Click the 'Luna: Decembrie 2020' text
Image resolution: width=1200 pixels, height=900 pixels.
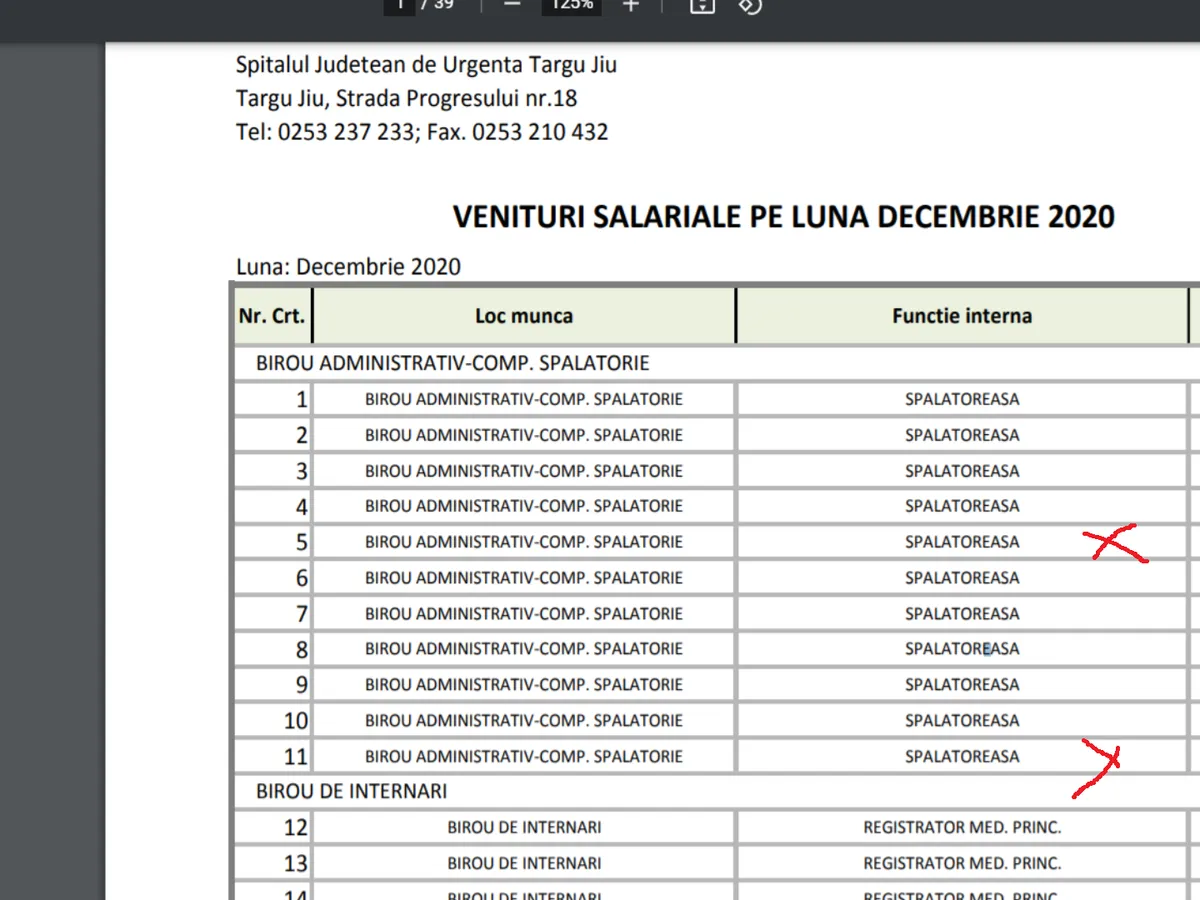[x=348, y=267]
